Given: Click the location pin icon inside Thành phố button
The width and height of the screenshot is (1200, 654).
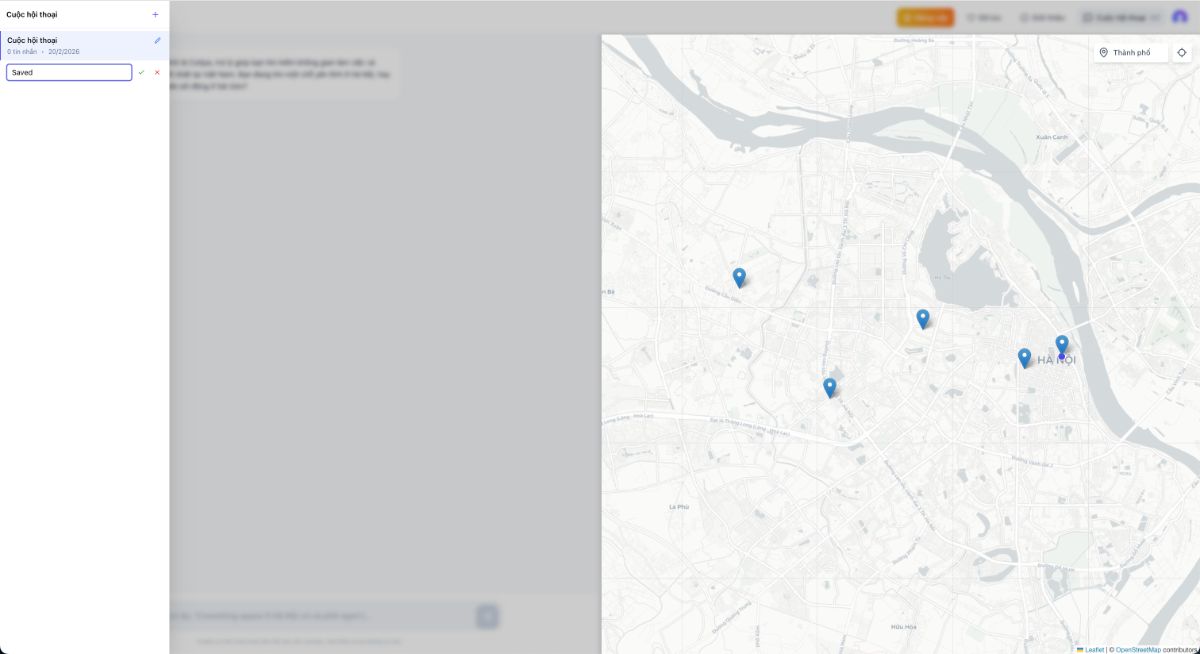Looking at the screenshot, I should point(1104,52).
